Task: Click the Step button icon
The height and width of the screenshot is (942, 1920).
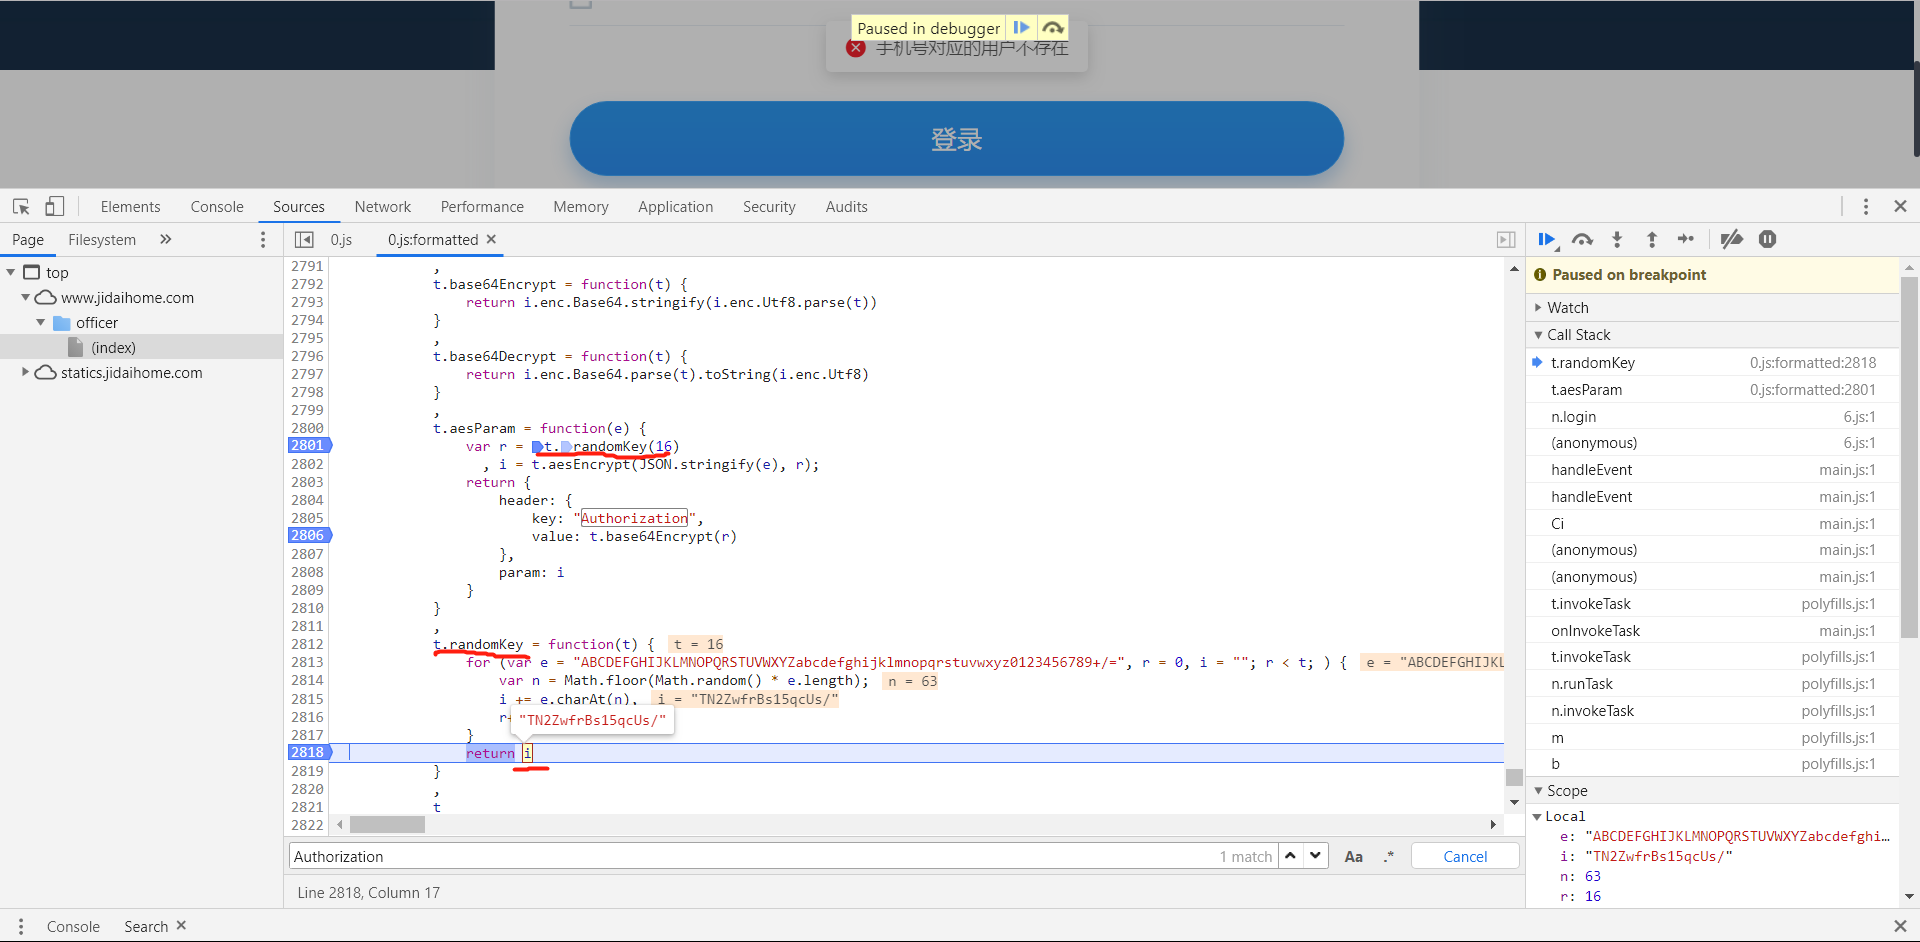Action: 1686,239
